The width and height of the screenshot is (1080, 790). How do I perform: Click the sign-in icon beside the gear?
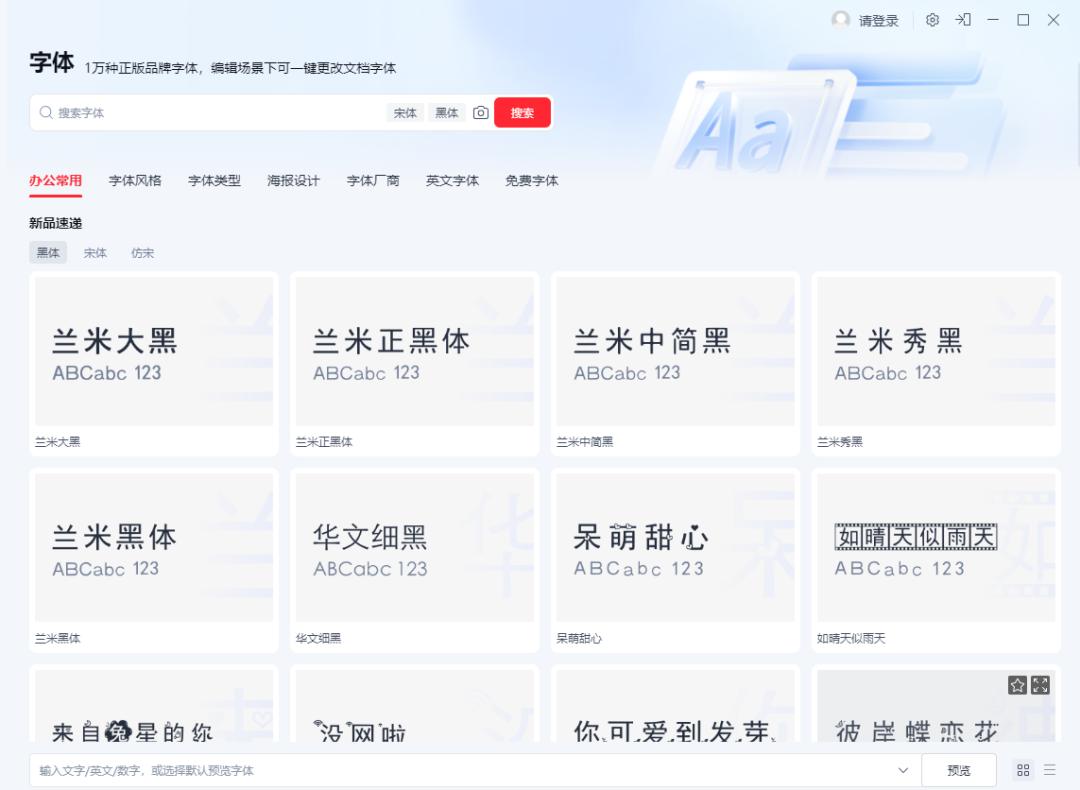click(962, 19)
